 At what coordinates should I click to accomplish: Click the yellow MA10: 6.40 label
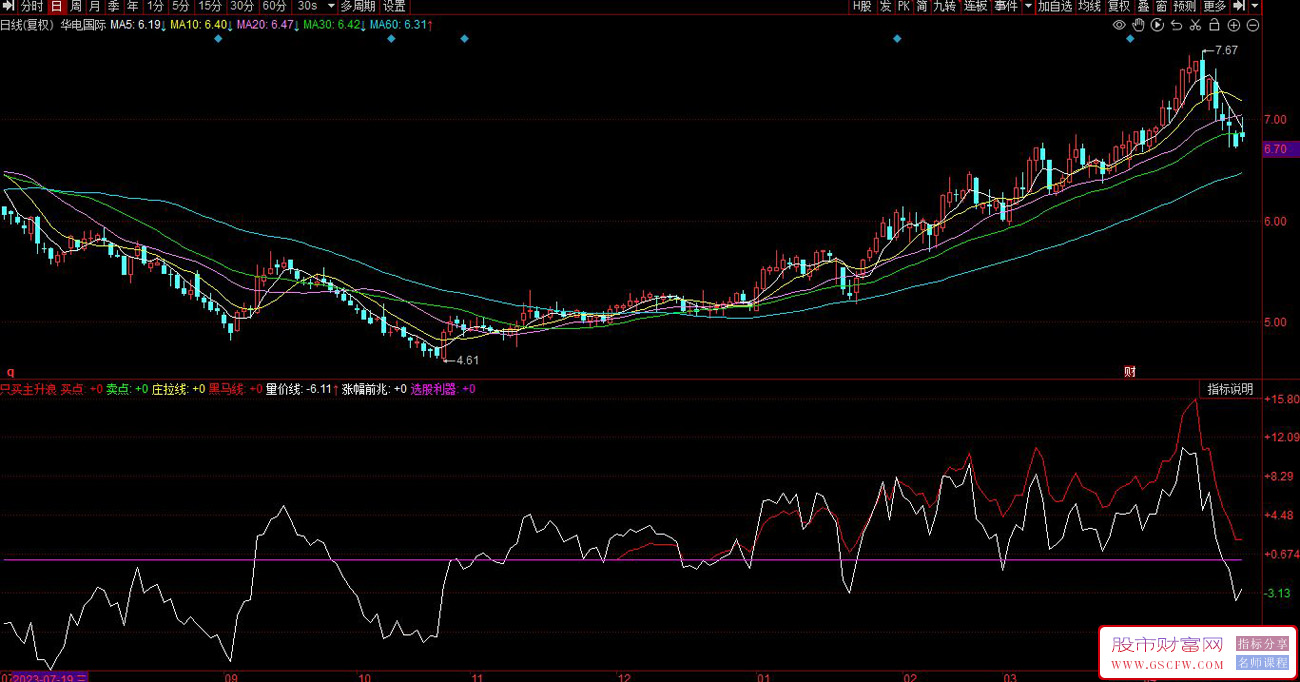pos(198,24)
